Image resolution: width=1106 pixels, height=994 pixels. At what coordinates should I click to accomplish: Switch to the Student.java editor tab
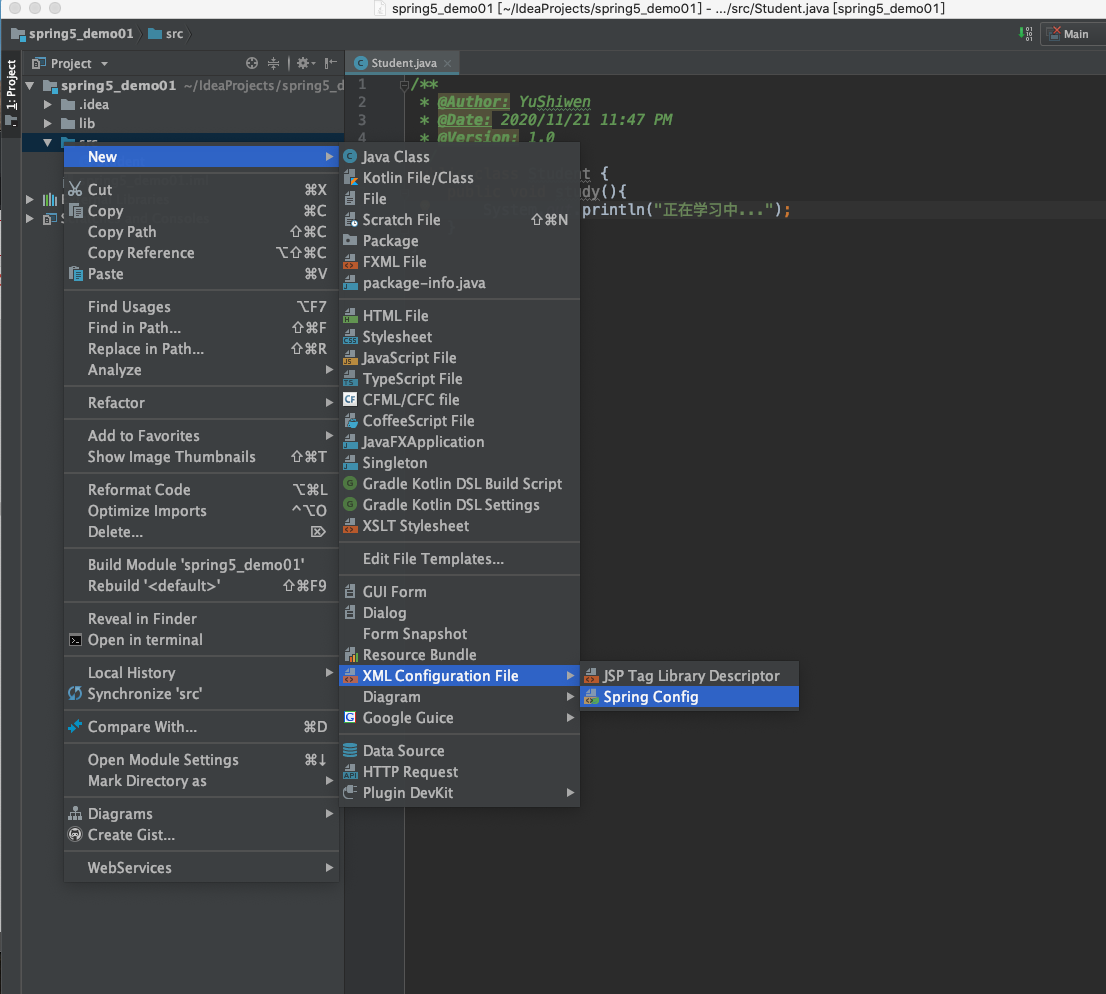[403, 63]
